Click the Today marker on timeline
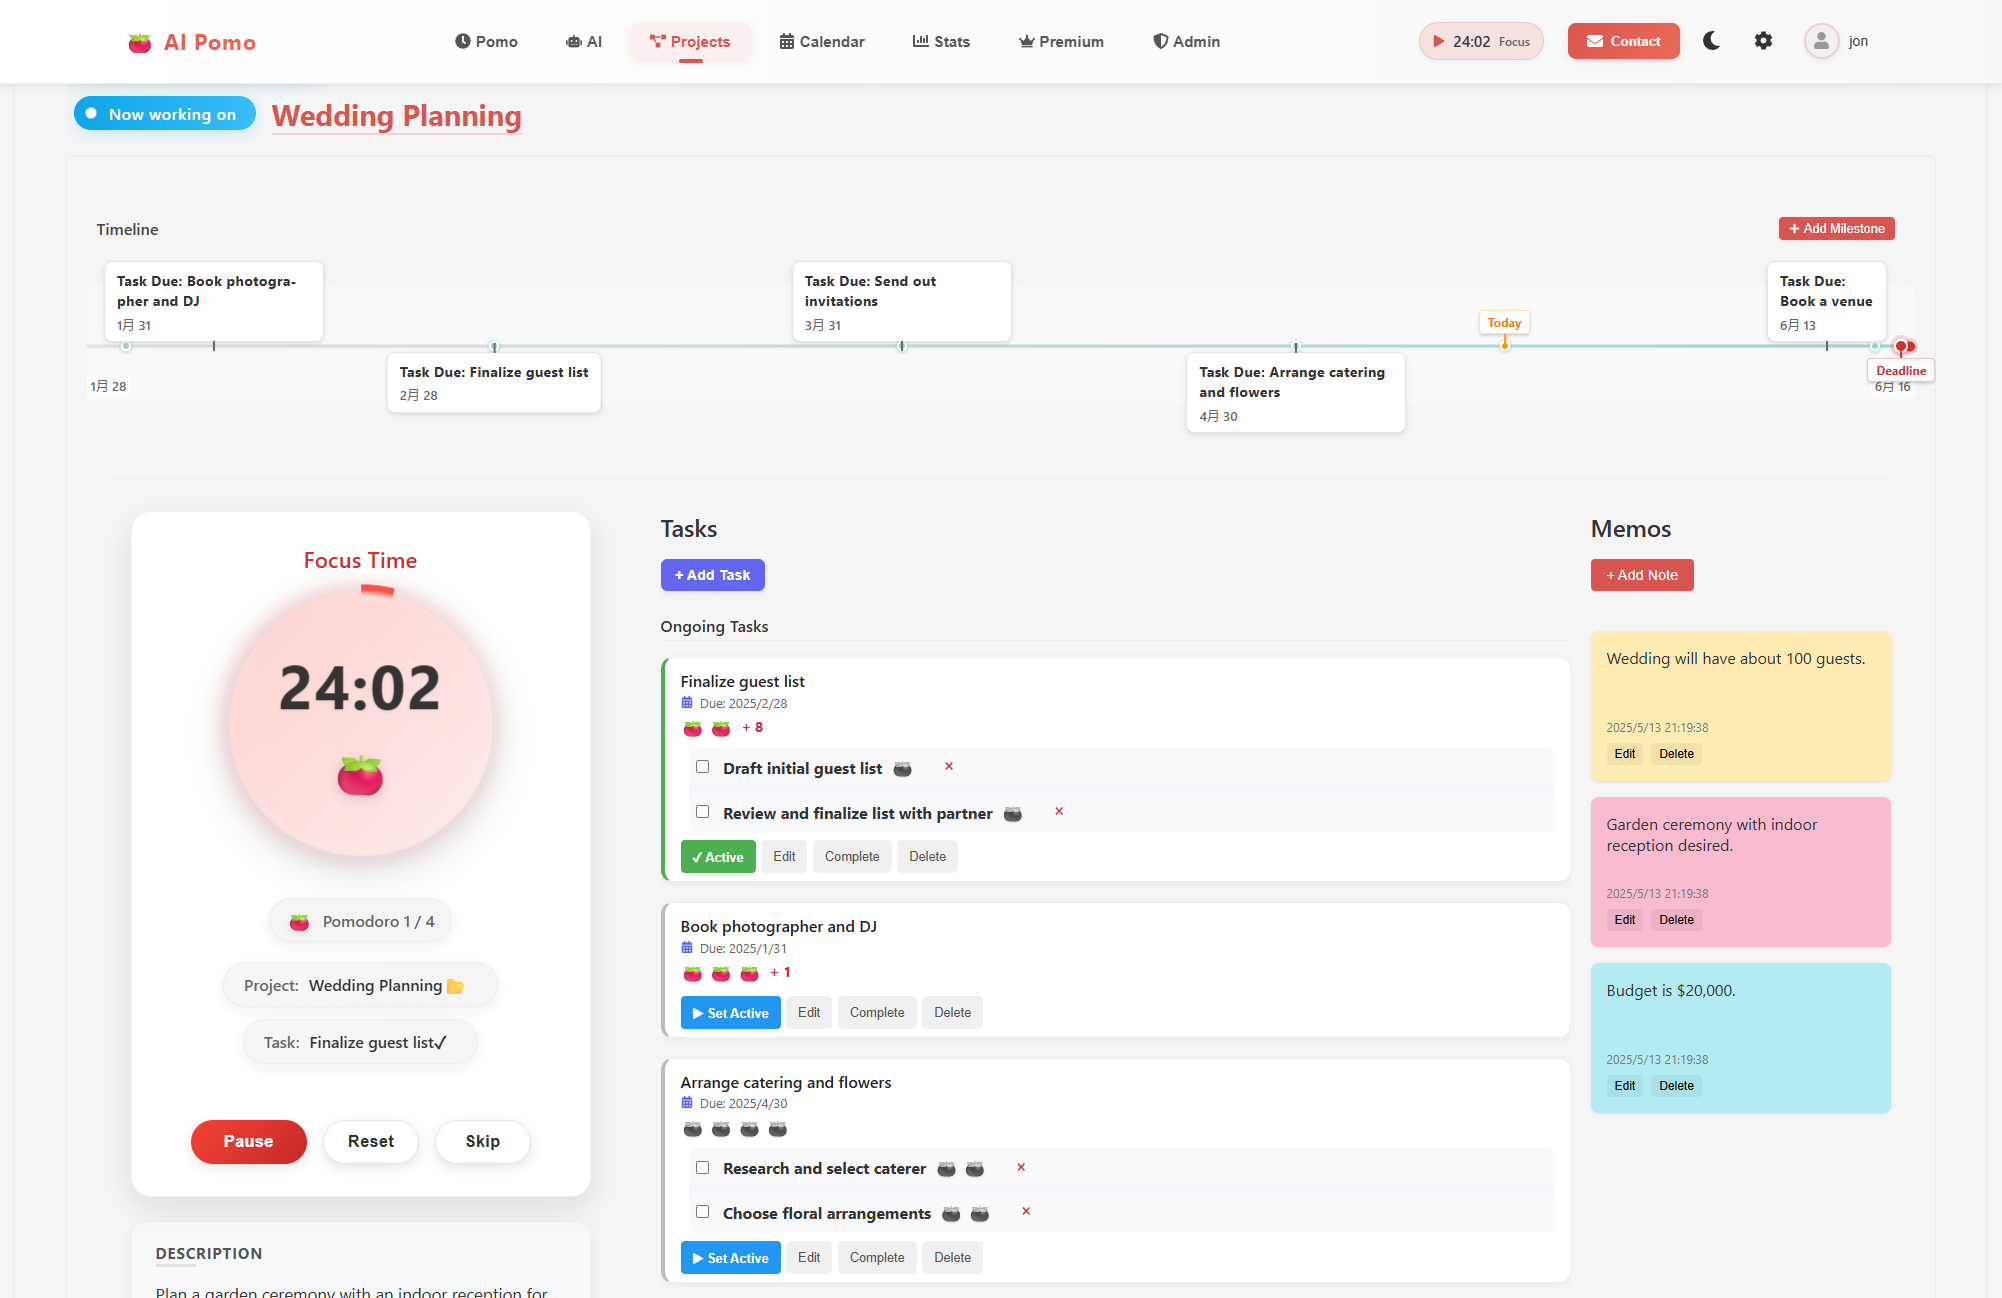This screenshot has height=1298, width=2002. [x=1503, y=323]
